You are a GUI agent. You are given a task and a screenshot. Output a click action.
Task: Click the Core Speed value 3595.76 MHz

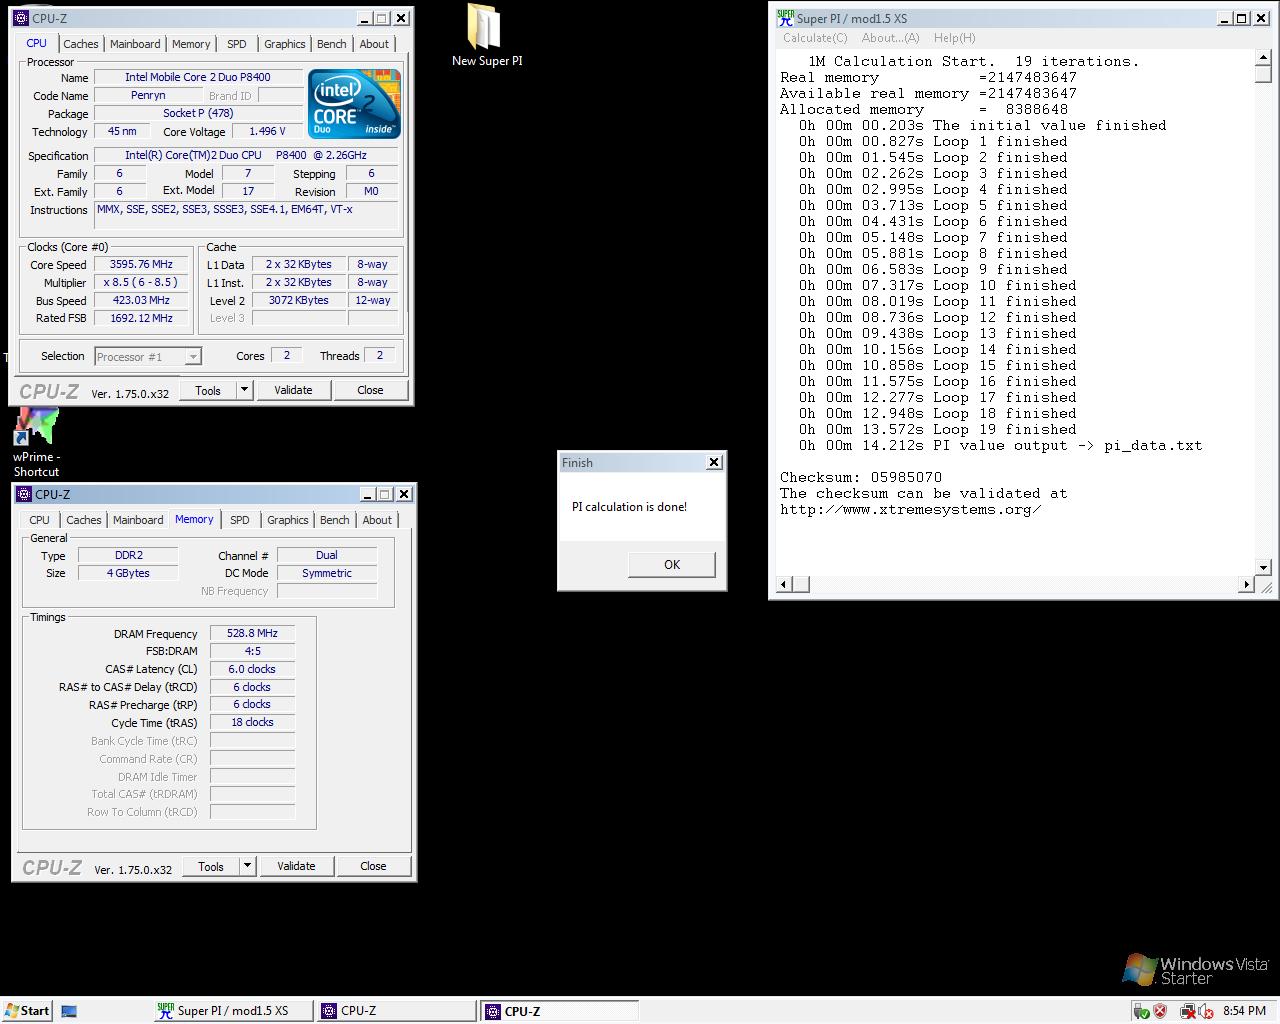[x=141, y=265]
